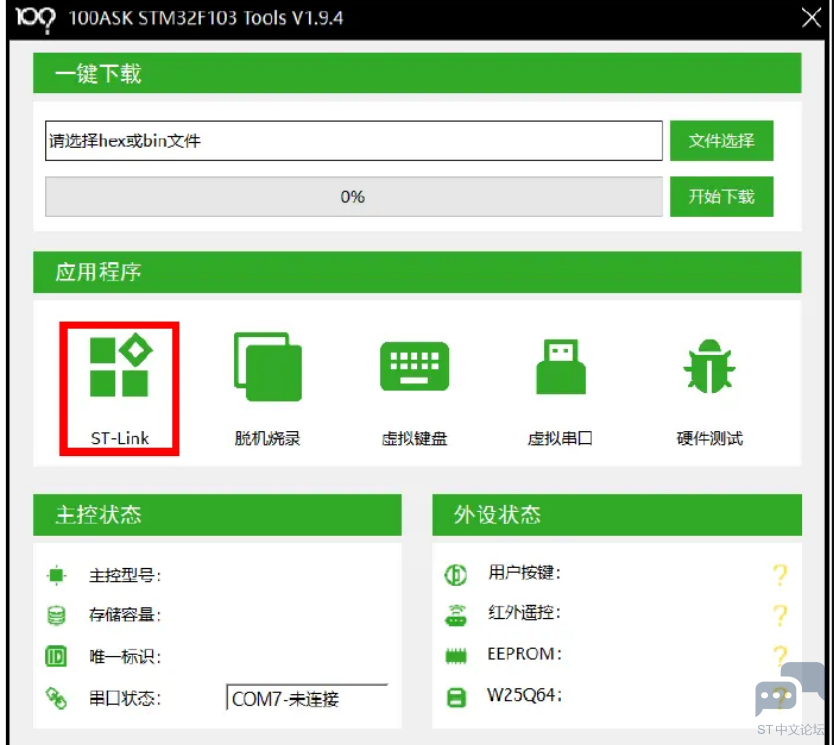Screen dimensions: 834x745
Task: Click the database icon beside 存储容量
Action: click(x=56, y=615)
